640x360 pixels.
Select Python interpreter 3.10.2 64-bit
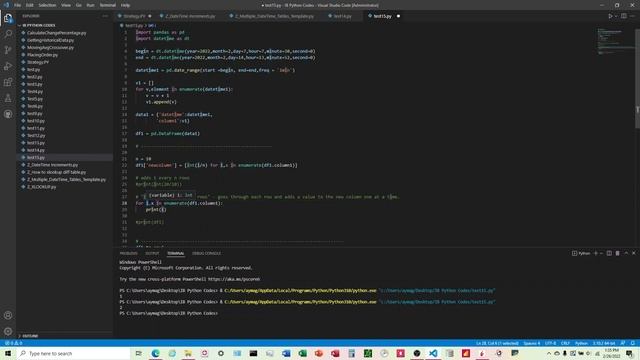click(x=604, y=343)
